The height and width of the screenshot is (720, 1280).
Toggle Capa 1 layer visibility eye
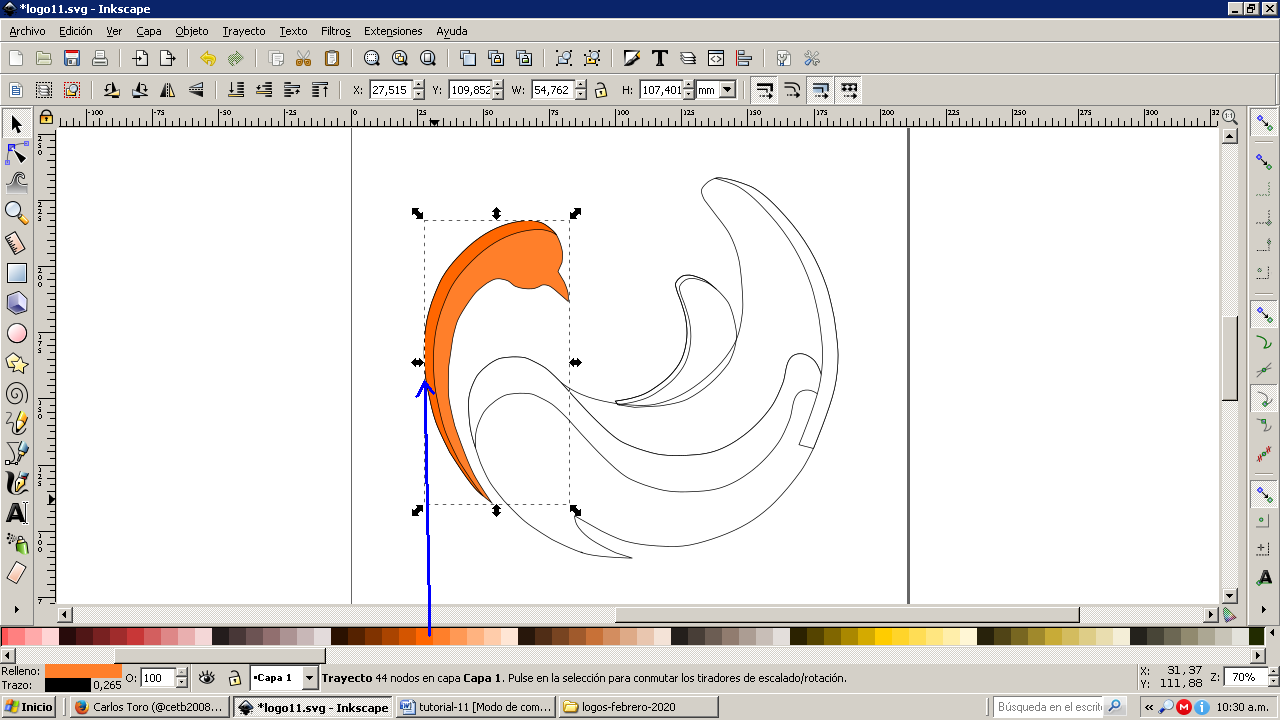(x=207, y=677)
